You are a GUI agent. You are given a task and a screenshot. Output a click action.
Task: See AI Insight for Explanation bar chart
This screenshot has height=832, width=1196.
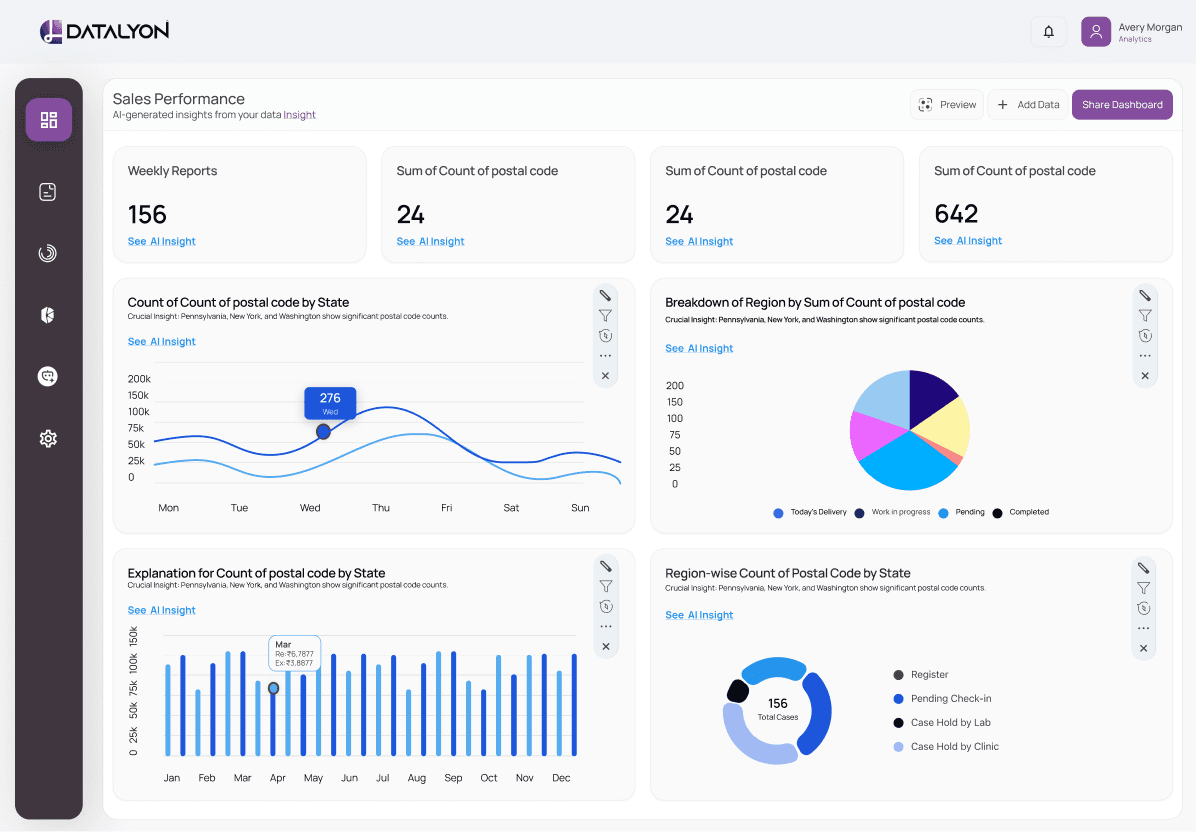tap(162, 610)
